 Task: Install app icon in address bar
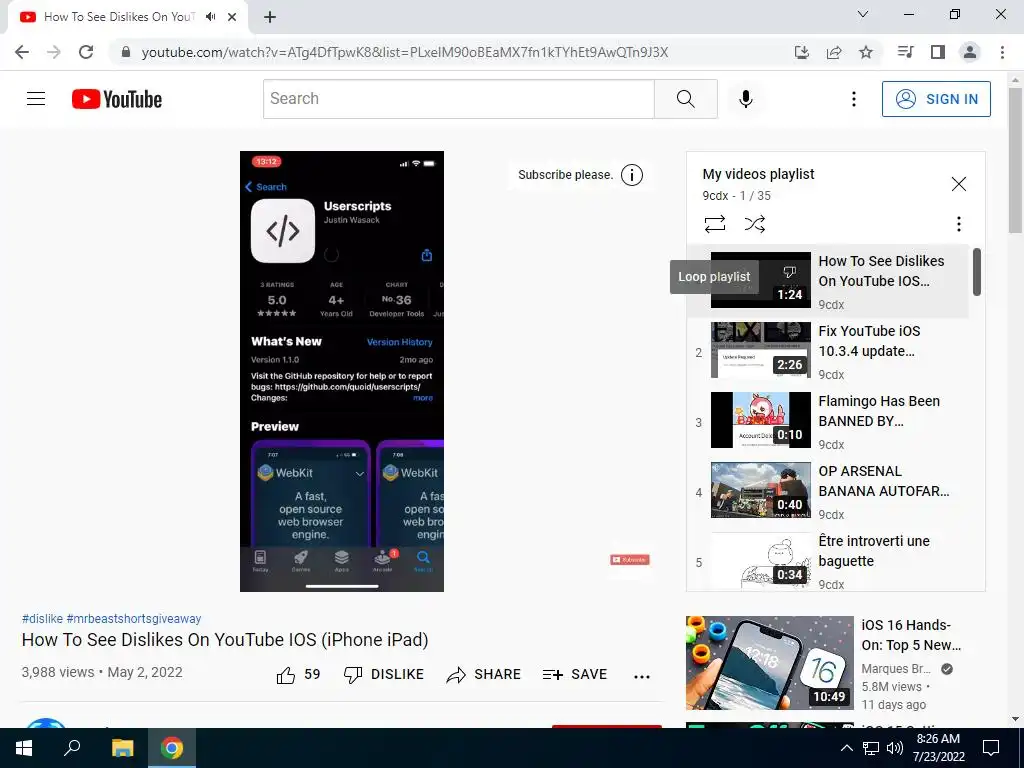[x=801, y=52]
